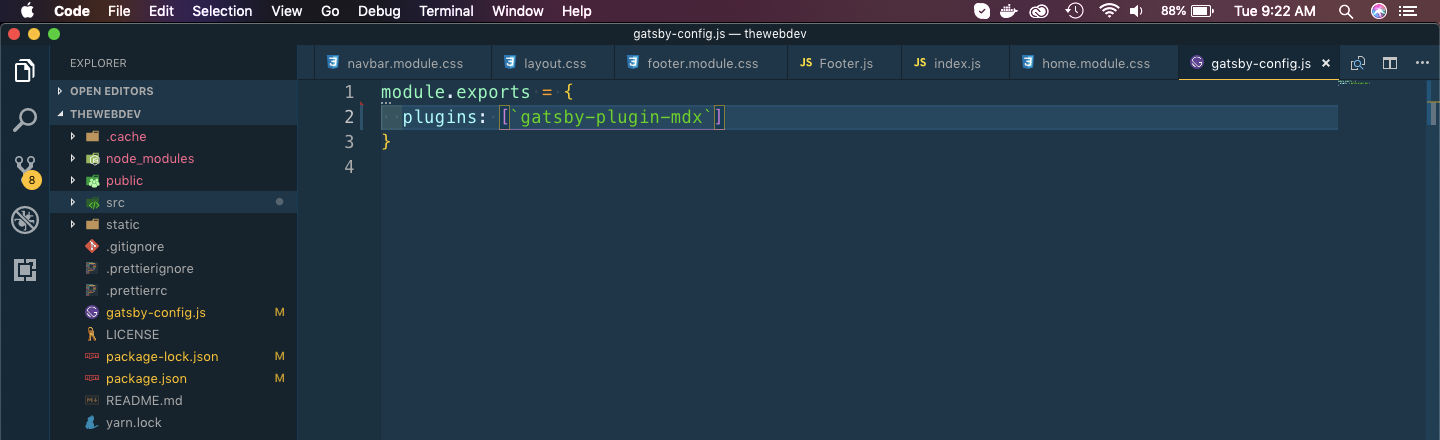Click the gatsby-plugin-mdx string in code
The width and height of the screenshot is (1440, 440).
click(612, 117)
